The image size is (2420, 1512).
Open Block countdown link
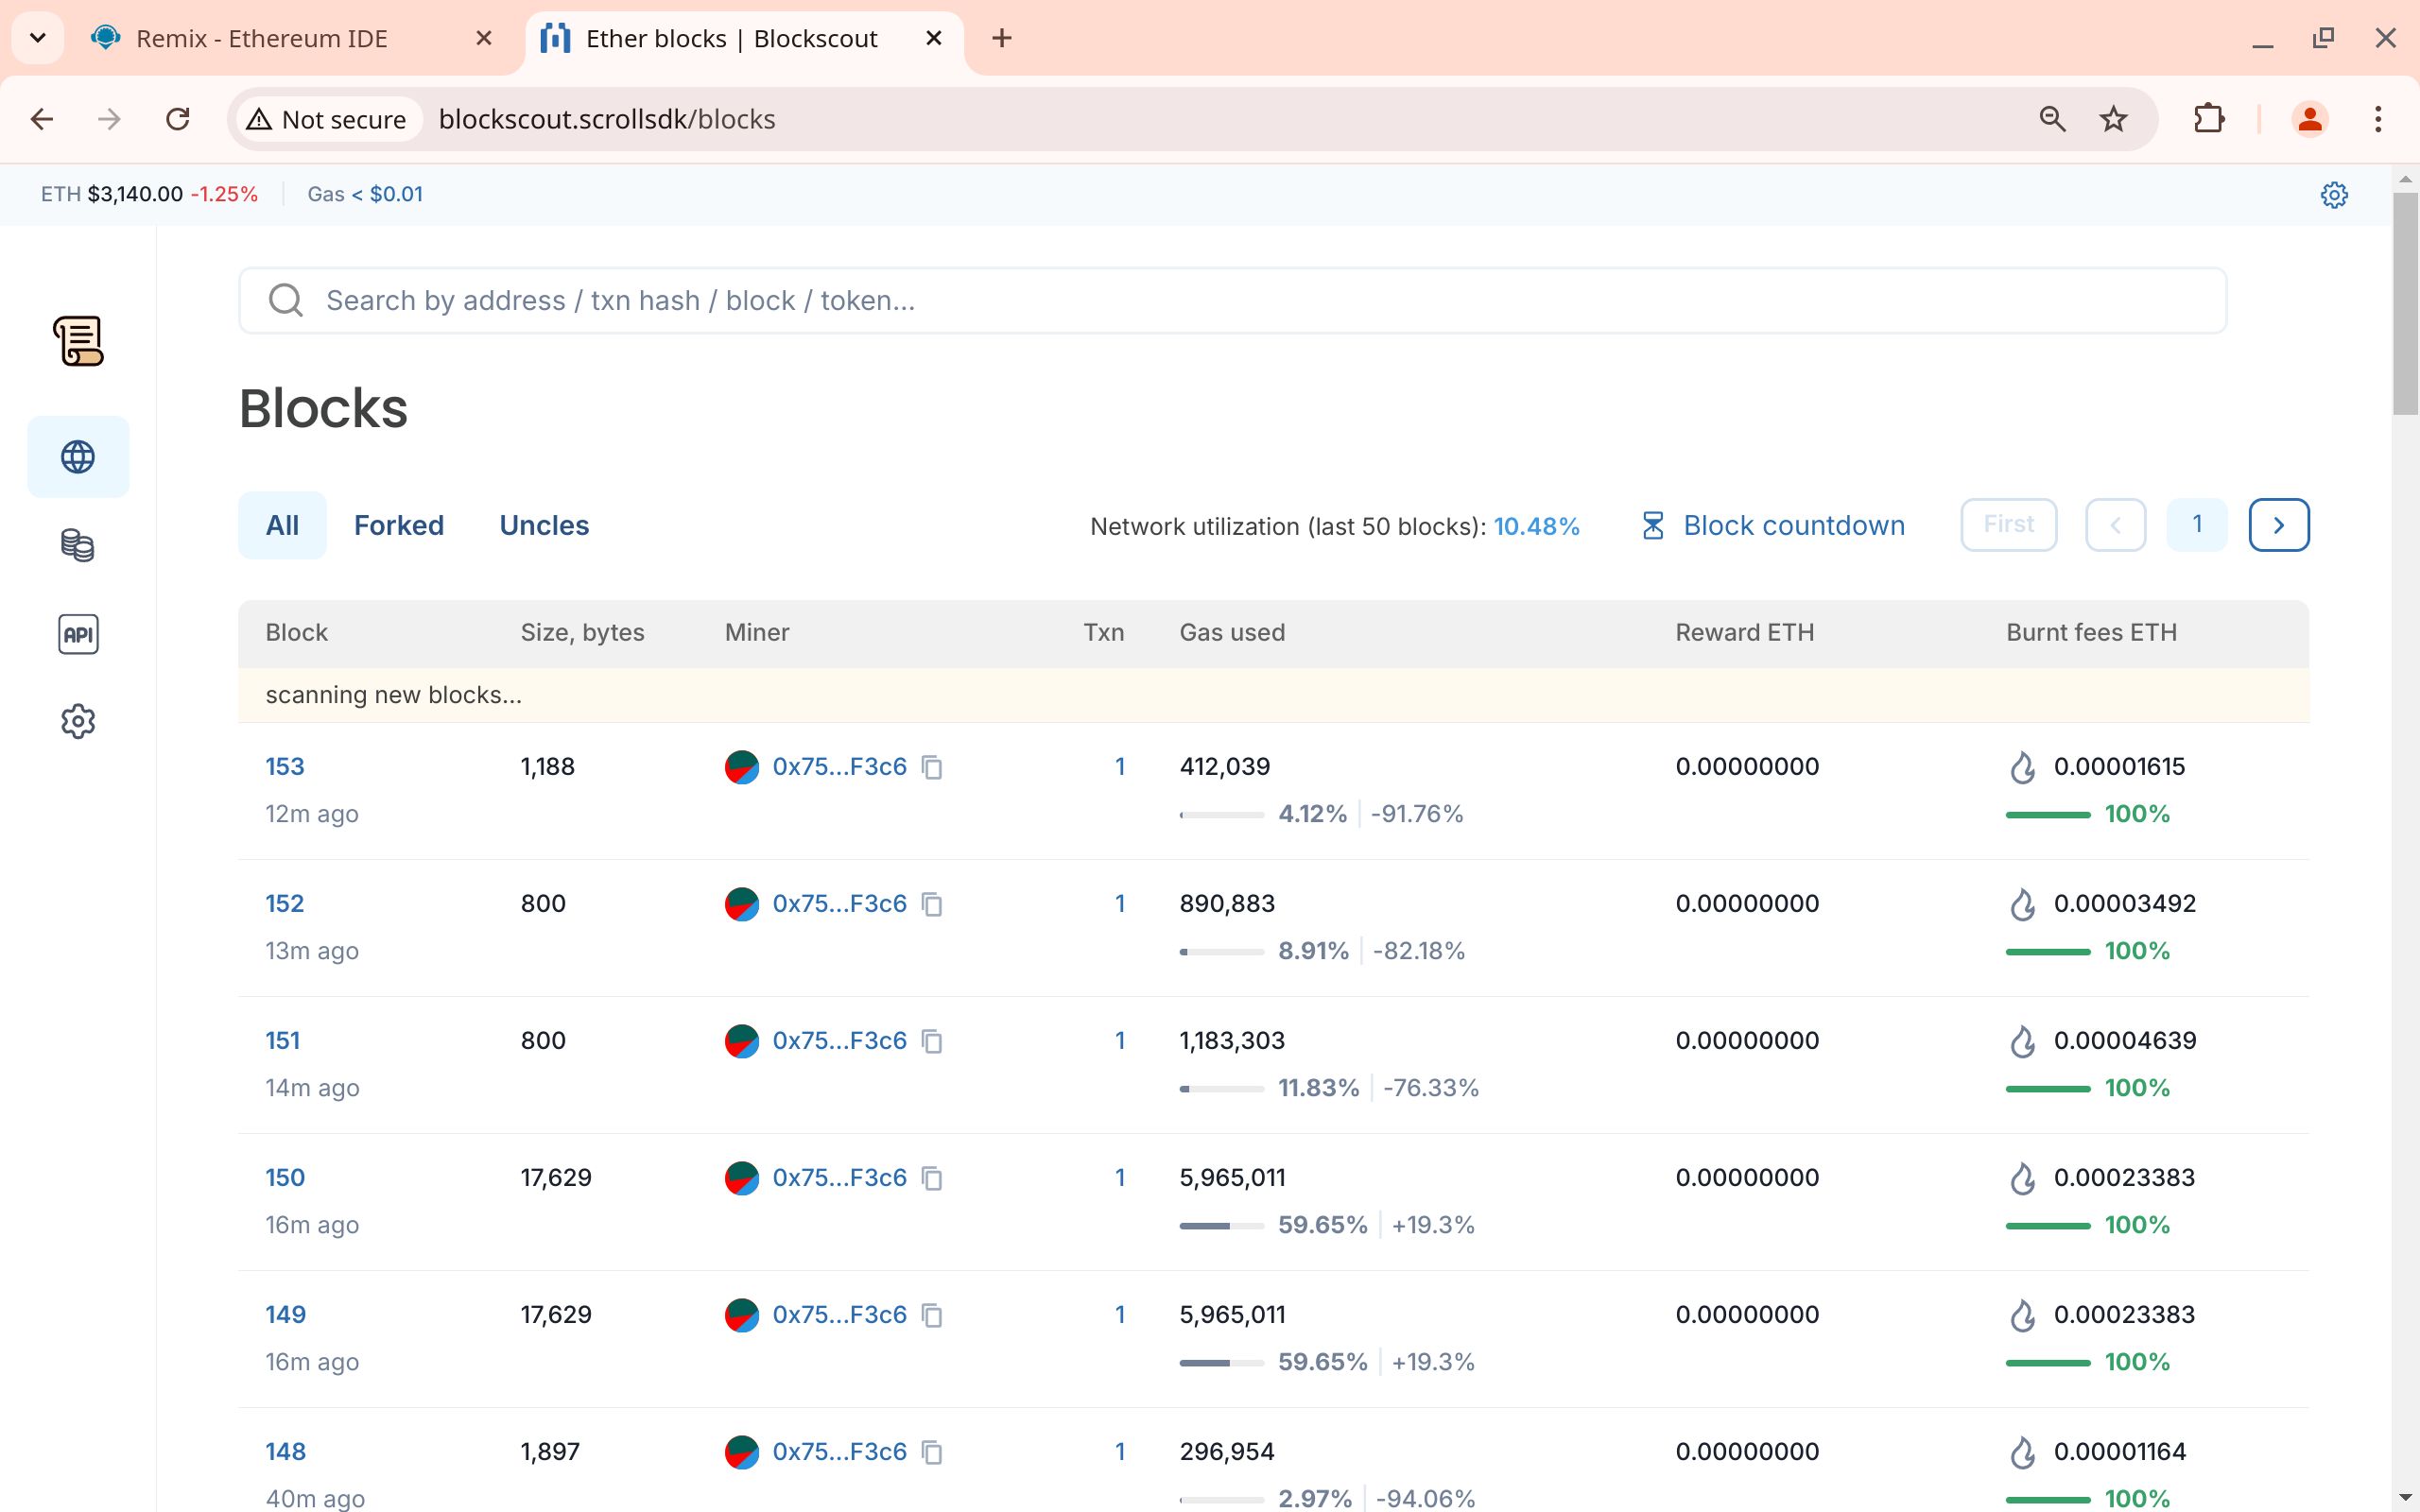tap(1773, 526)
